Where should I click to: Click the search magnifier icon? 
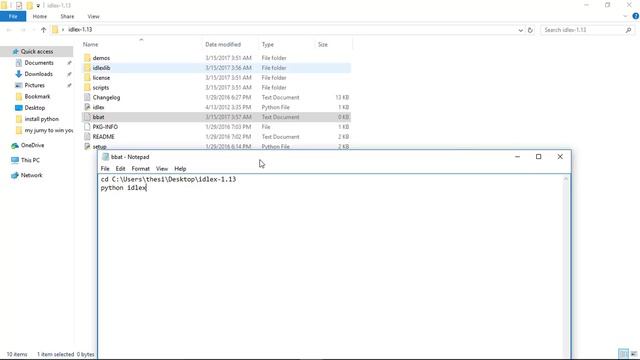pyautogui.click(x=628, y=30)
